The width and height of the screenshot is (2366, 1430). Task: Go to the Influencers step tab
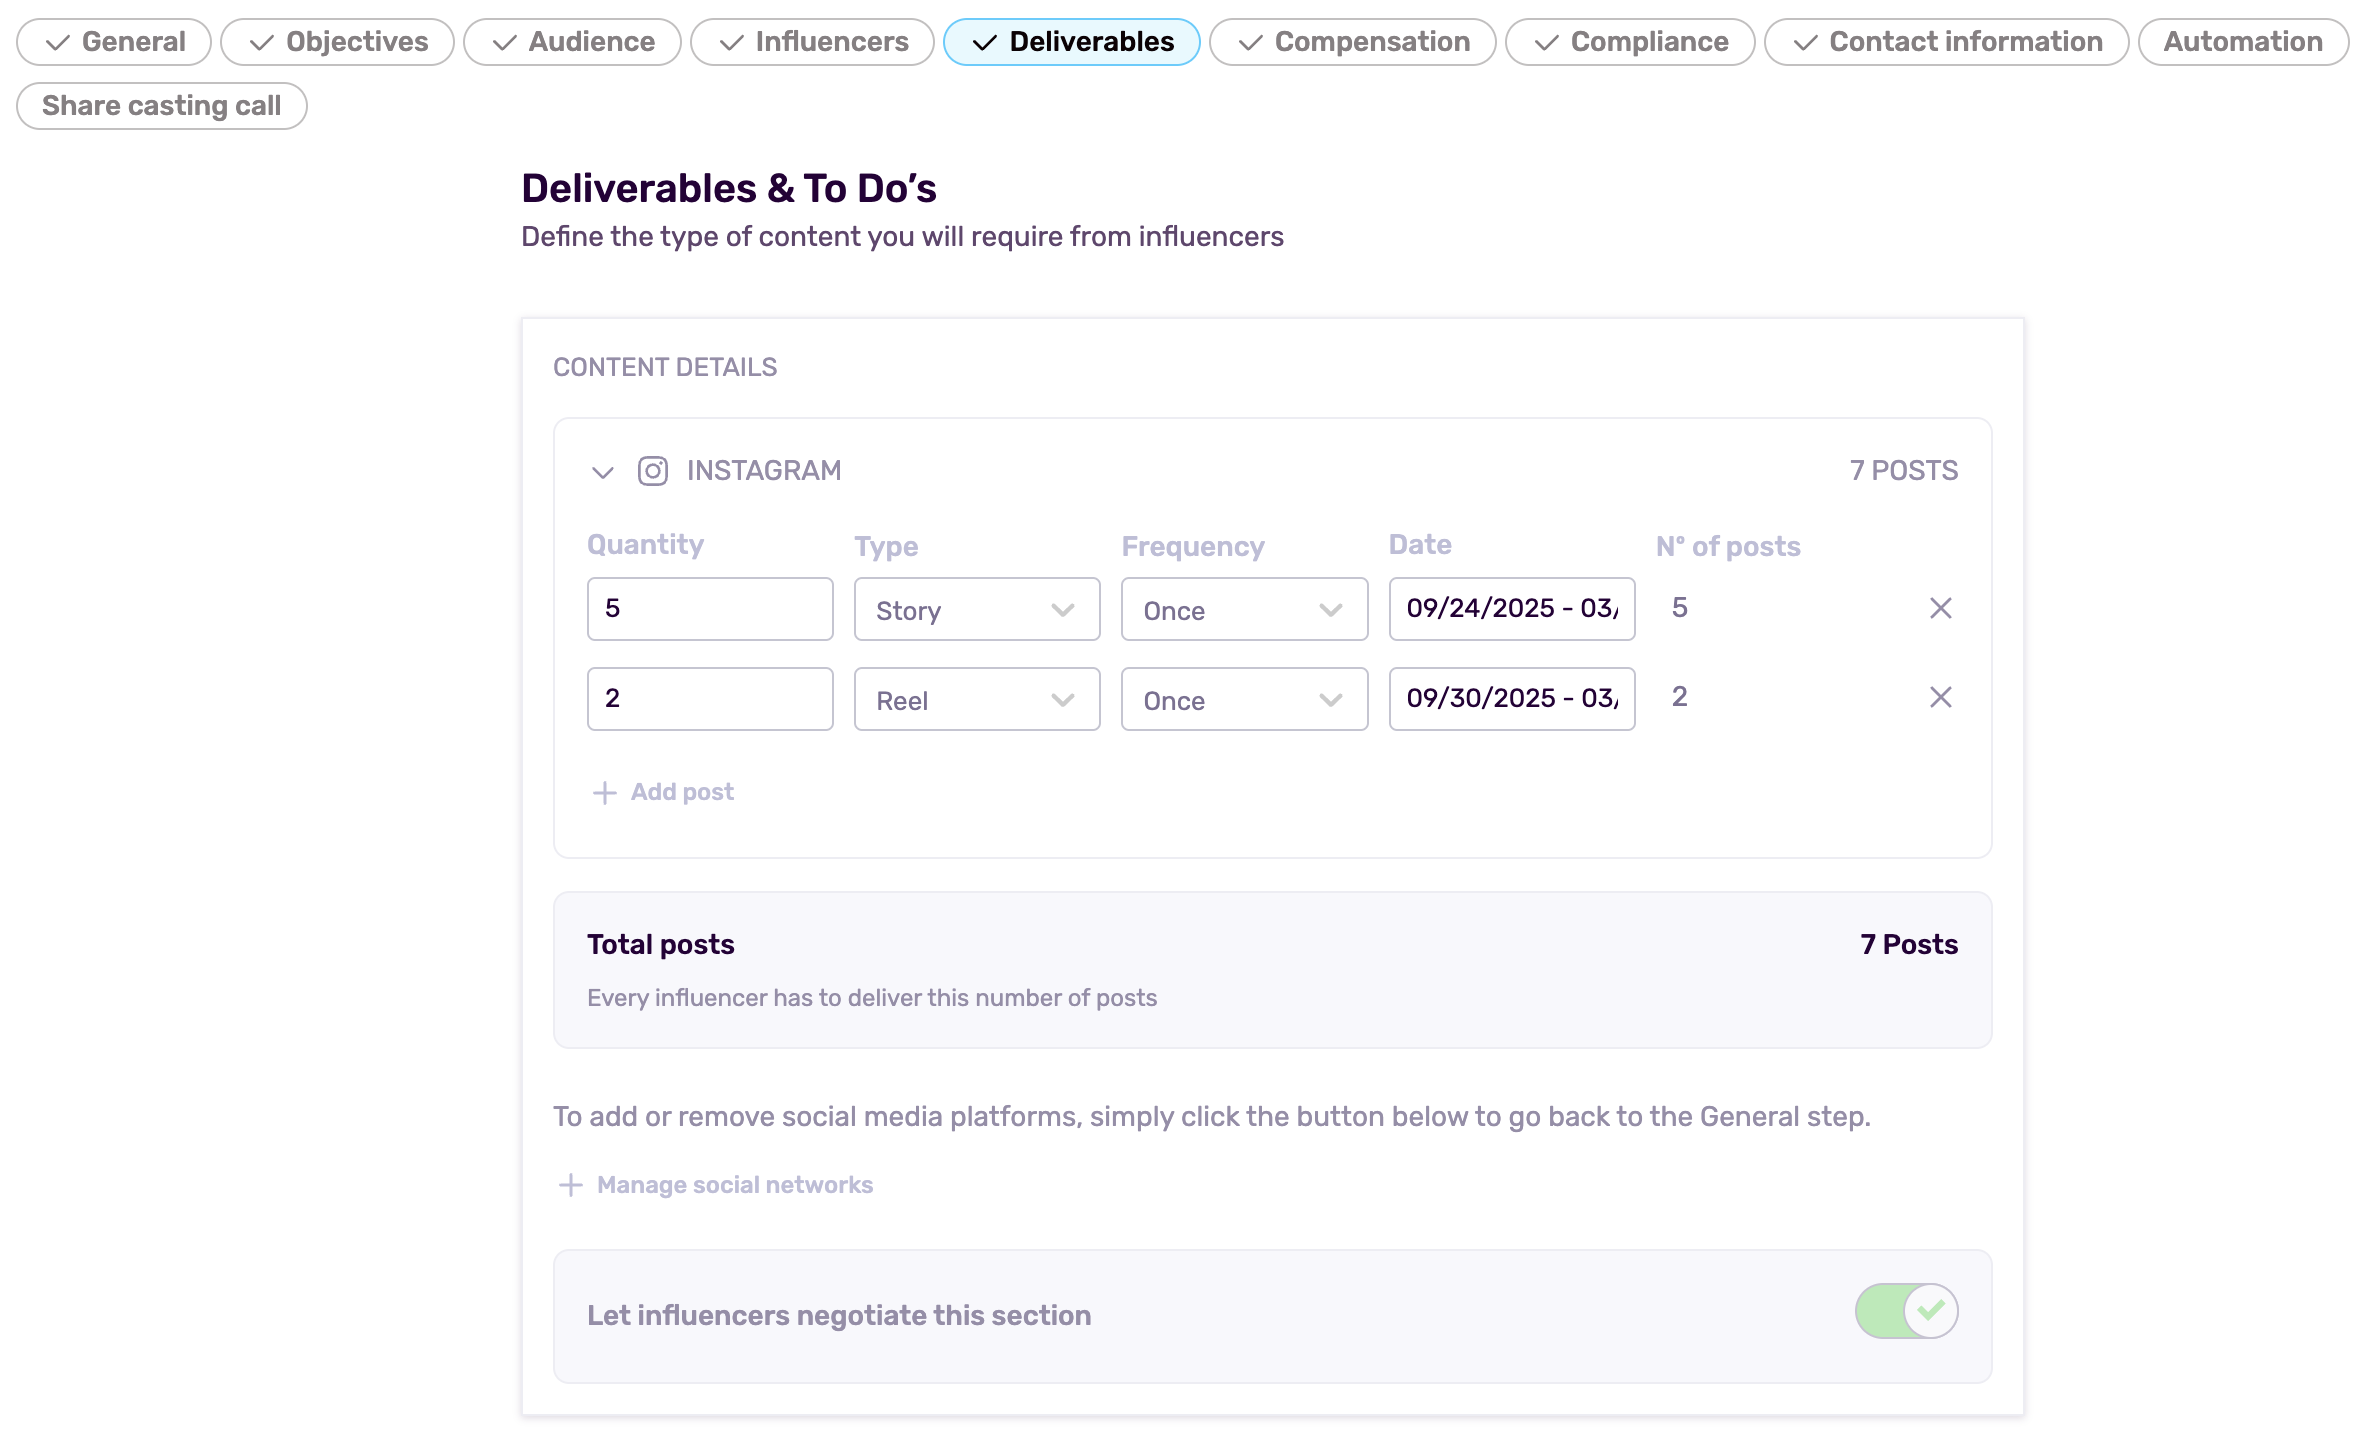pos(812,42)
